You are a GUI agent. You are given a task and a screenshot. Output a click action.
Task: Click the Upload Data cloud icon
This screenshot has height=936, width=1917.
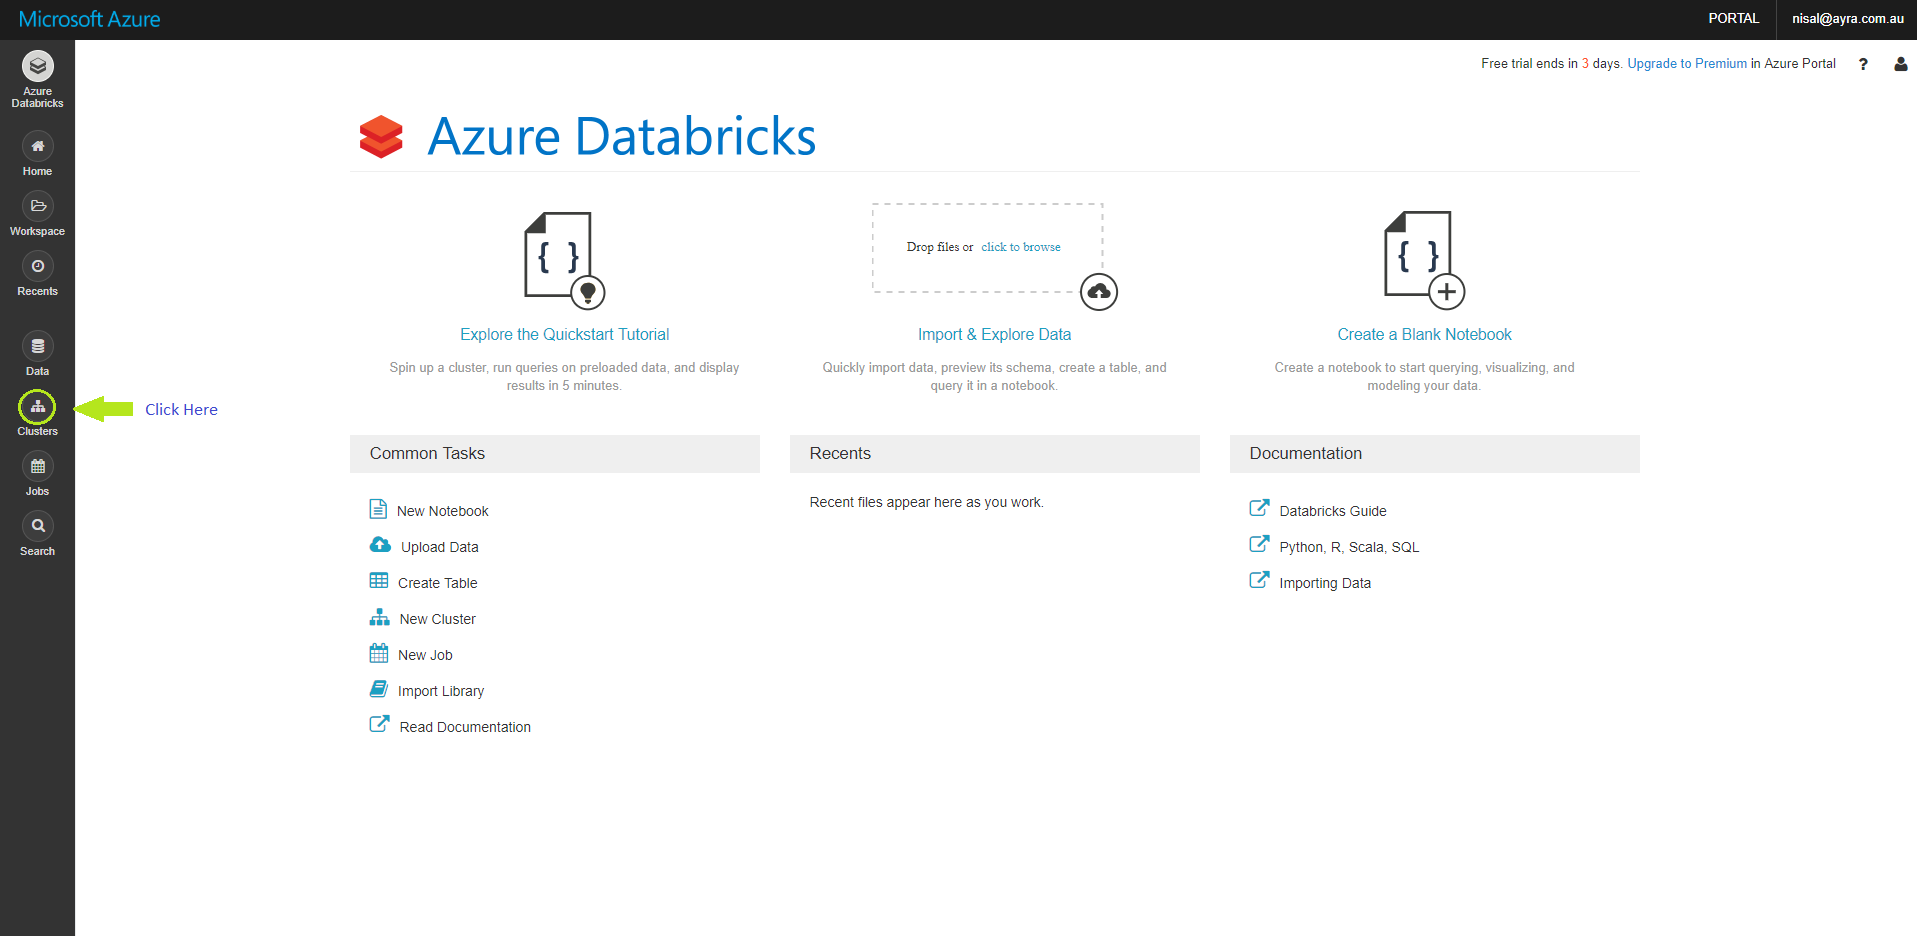[380, 545]
